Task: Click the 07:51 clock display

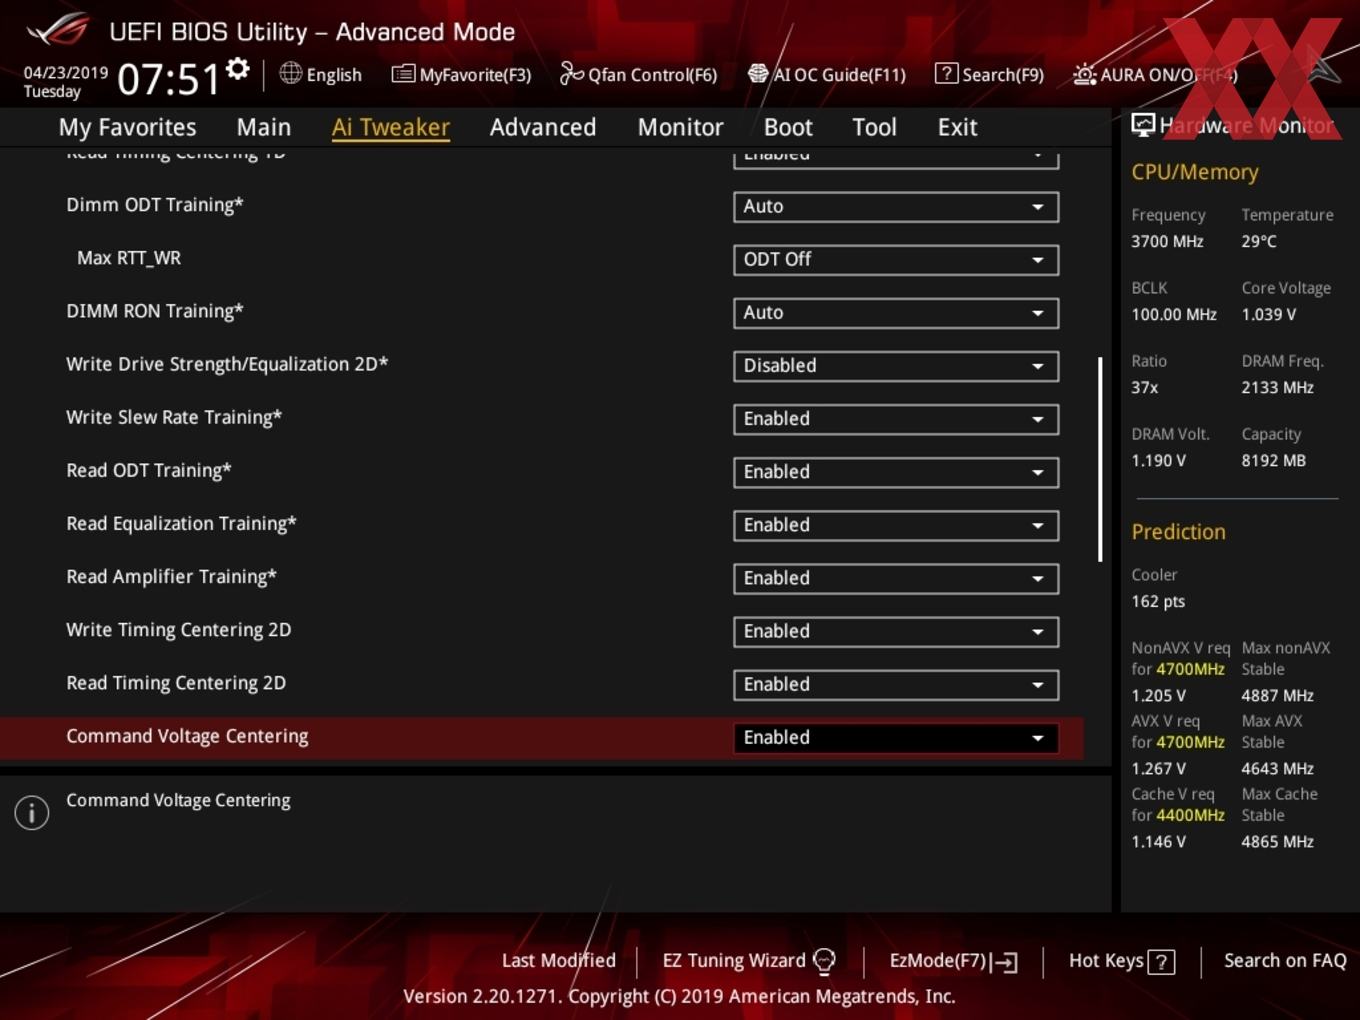Action: coord(168,78)
